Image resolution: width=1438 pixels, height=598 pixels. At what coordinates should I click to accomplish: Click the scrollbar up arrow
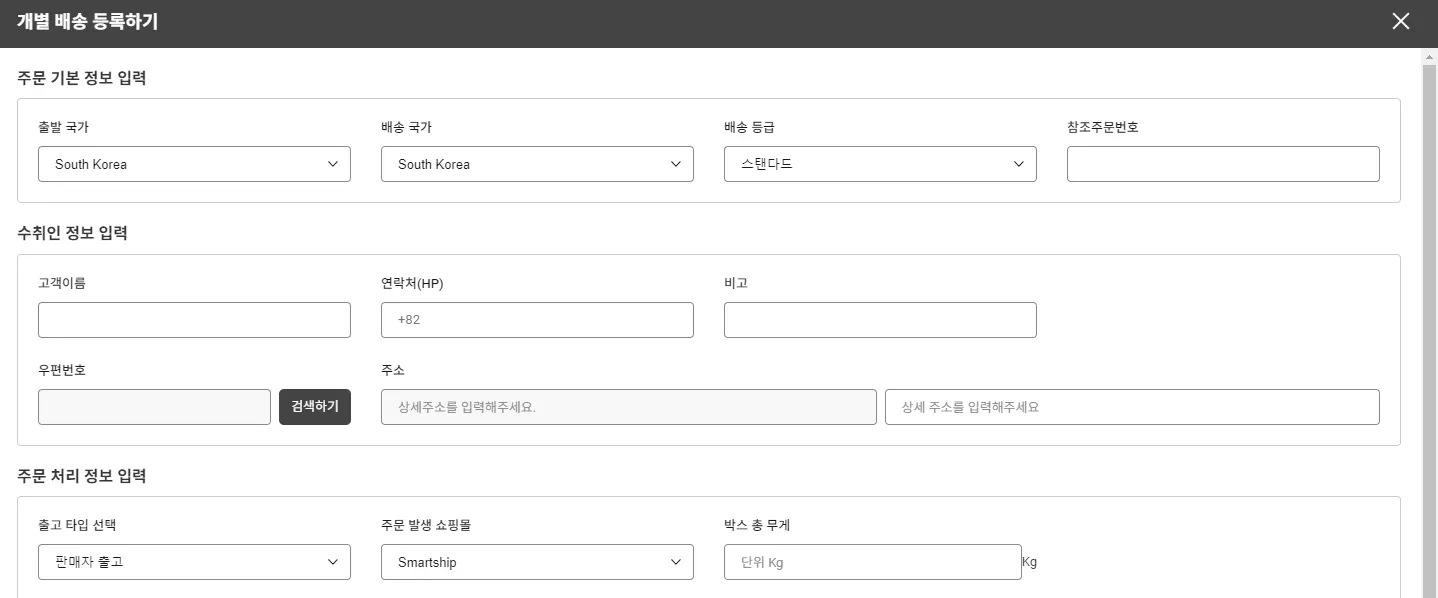click(x=1429, y=57)
